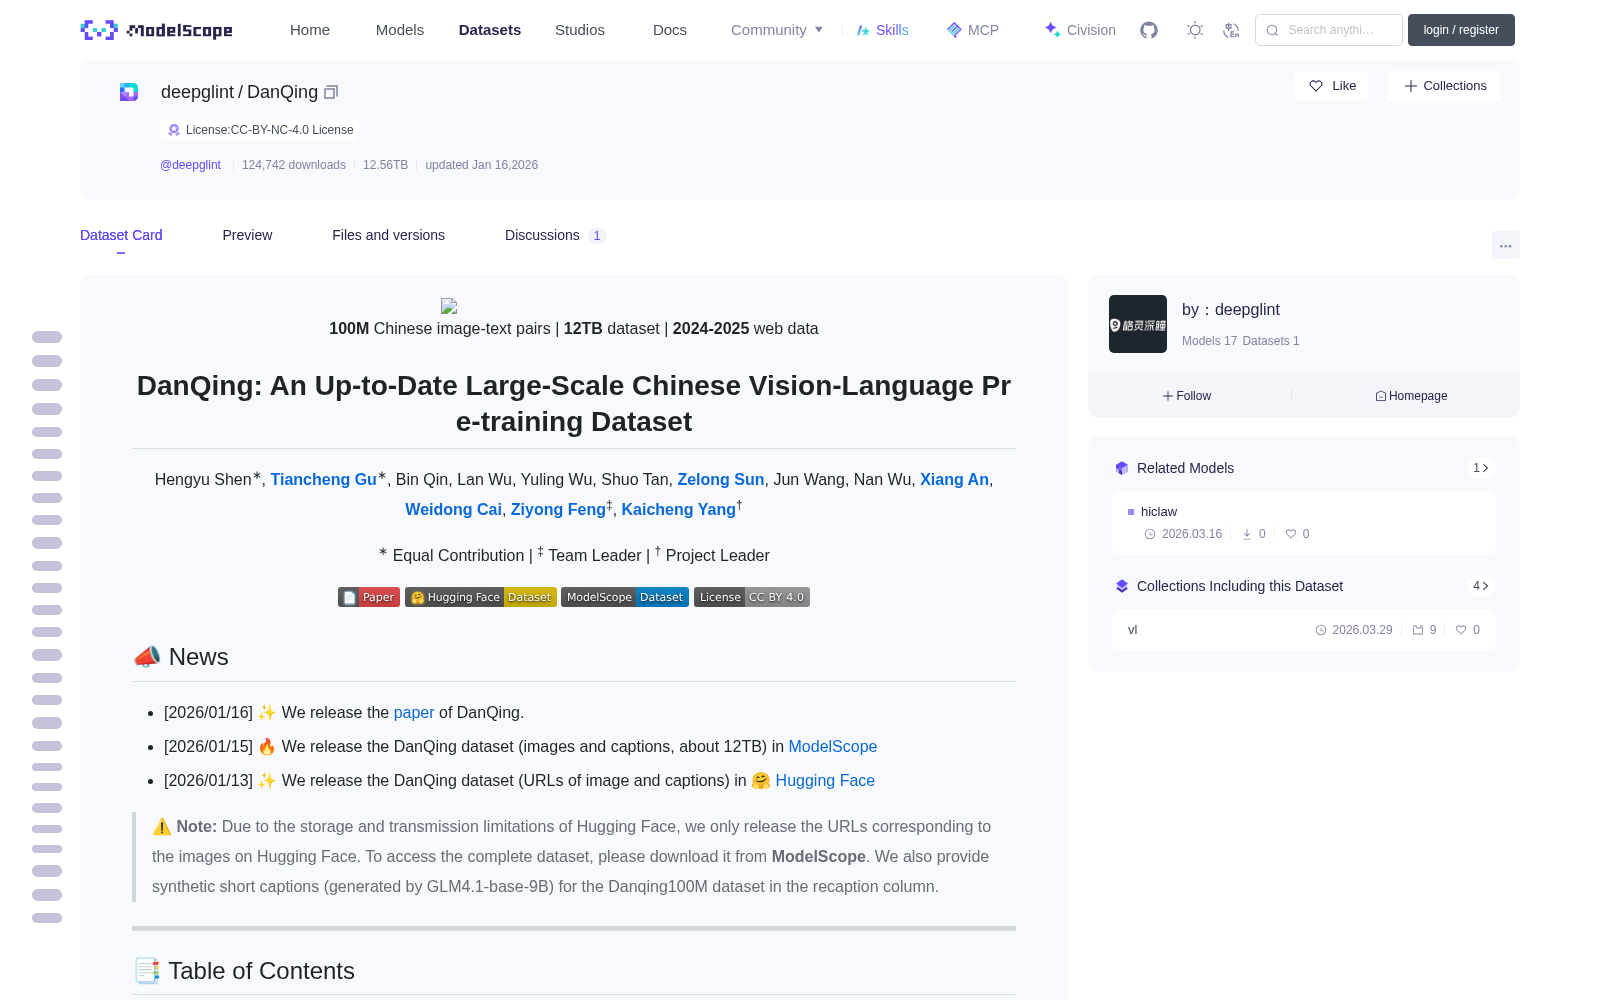This screenshot has height=1000, width=1600.
Task: Click the Hugging Face Dataset badge
Action: pos(481,597)
